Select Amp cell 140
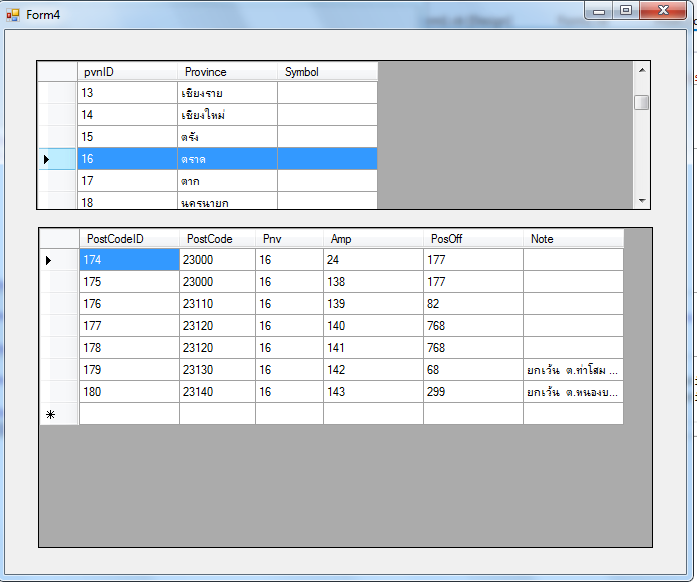 tap(373, 326)
